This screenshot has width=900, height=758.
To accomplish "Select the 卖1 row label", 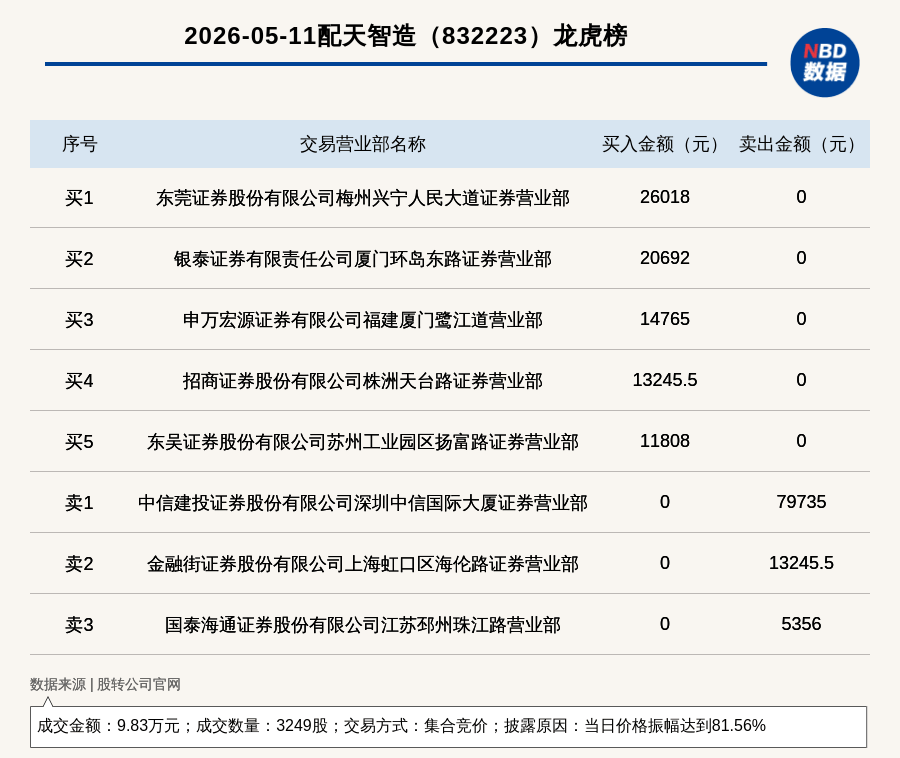I will point(79,503).
